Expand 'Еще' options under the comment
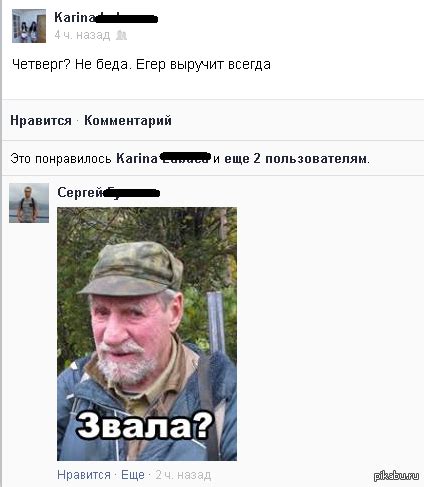Image resolution: width=424 pixels, height=487 pixels. pos(133,475)
